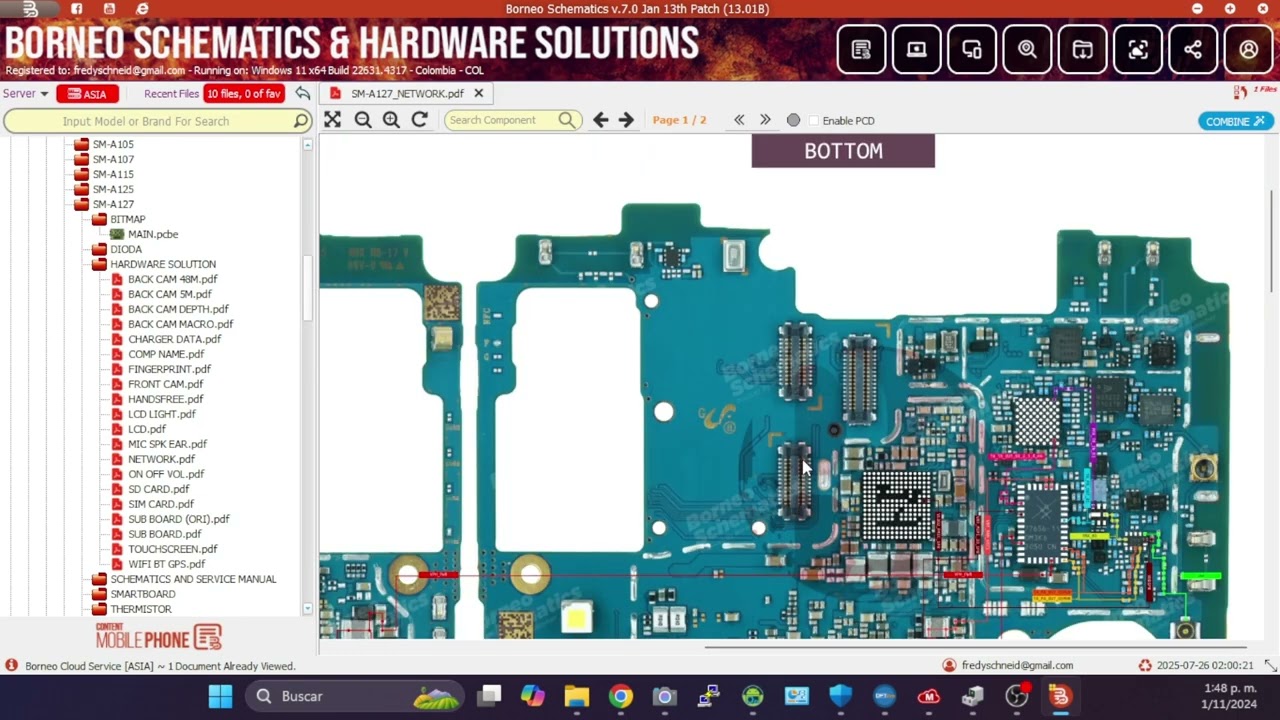
Task: Open File Explorer from the taskbar
Action: (577, 696)
